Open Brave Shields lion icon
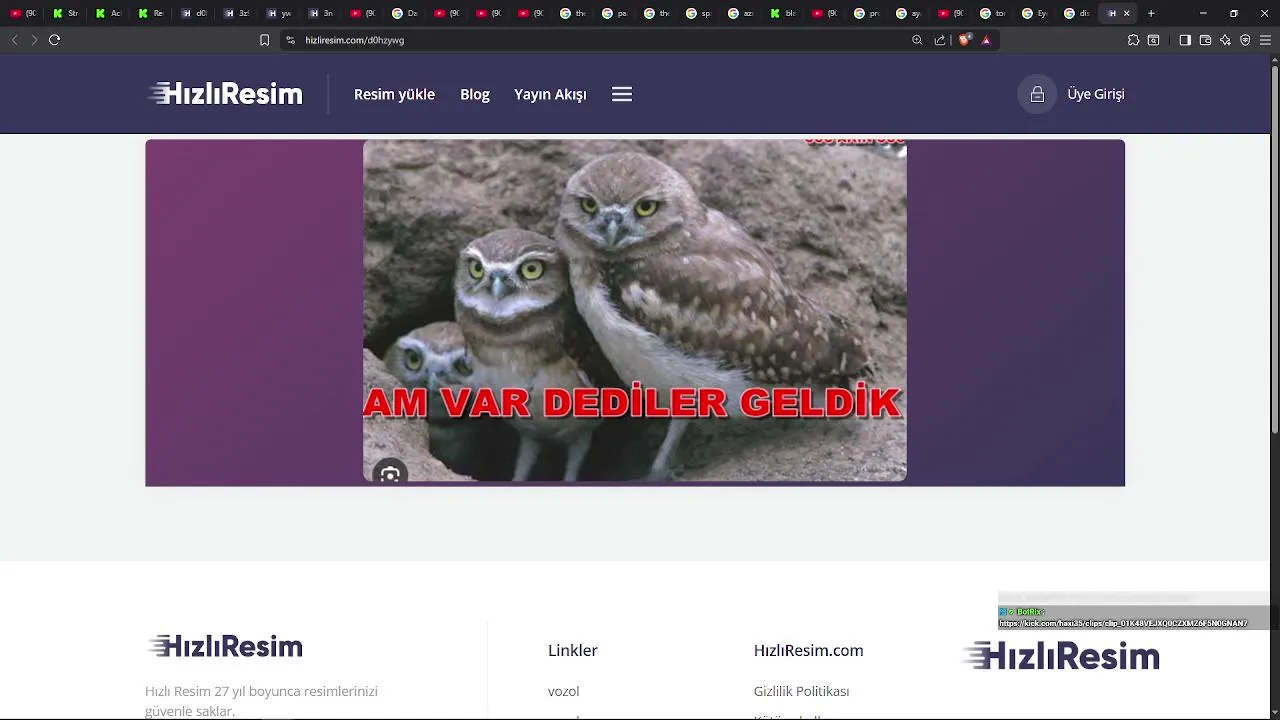The image size is (1280, 720). click(964, 40)
